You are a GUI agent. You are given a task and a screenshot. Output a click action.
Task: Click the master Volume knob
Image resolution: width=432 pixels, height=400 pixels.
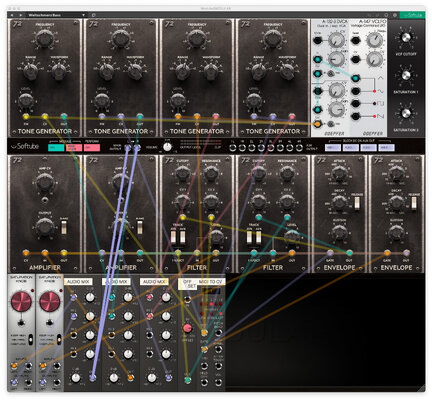pyautogui.click(x=167, y=147)
